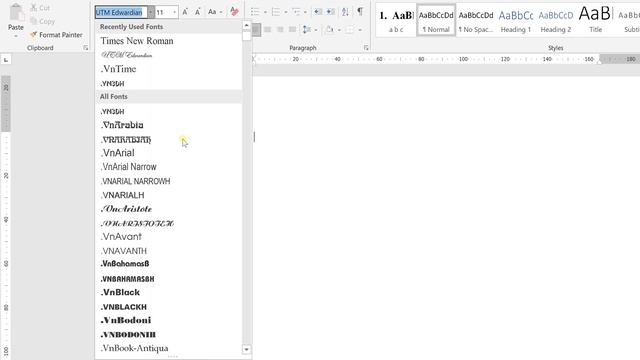Choose UTM Edwardian from recently used fonts
Screen dimensions: 640x360
point(169,55)
